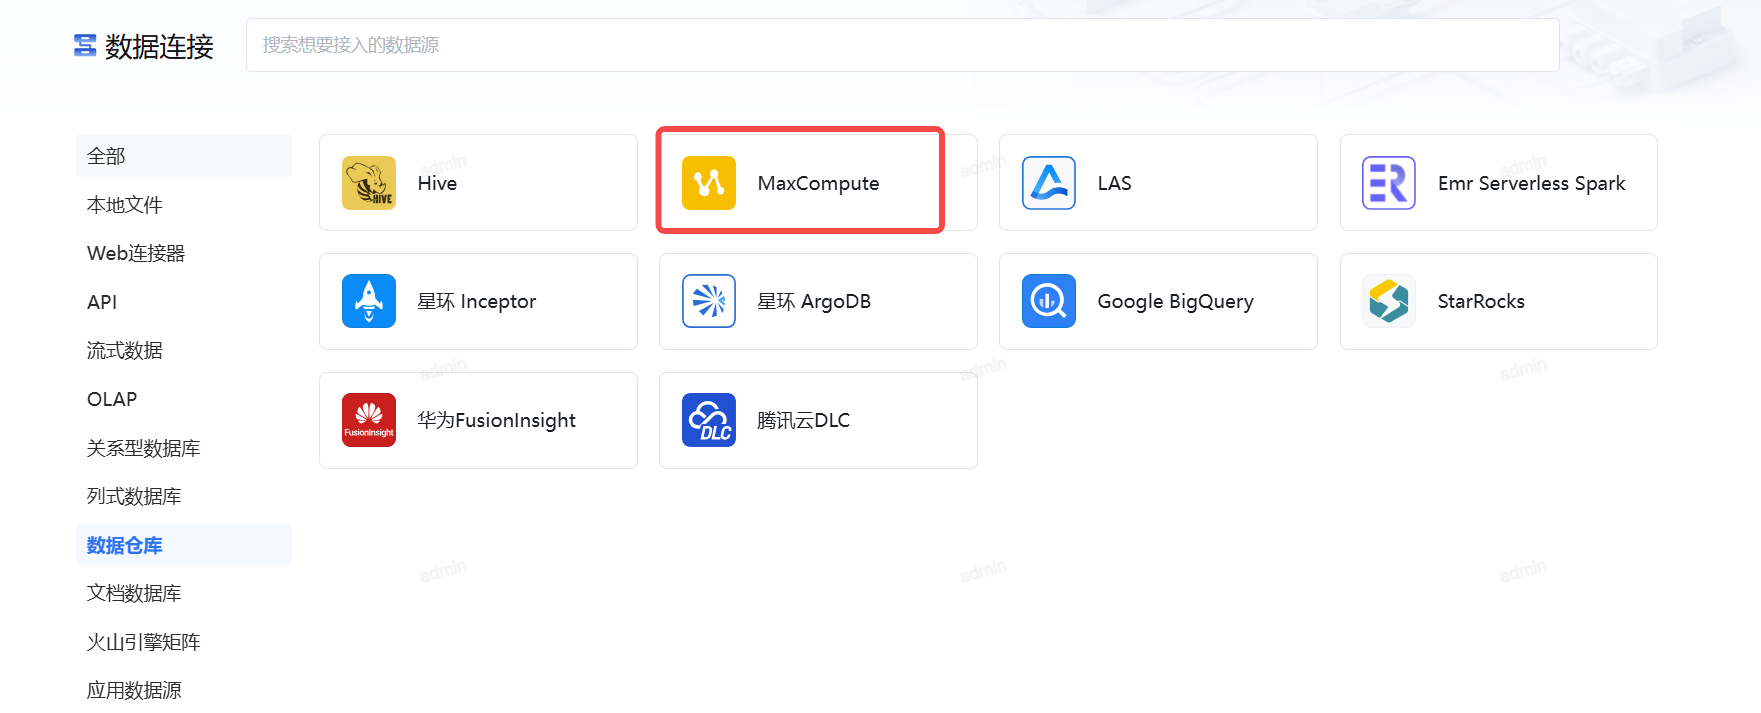Select the API category
1761x713 pixels.
pyautogui.click(x=184, y=302)
